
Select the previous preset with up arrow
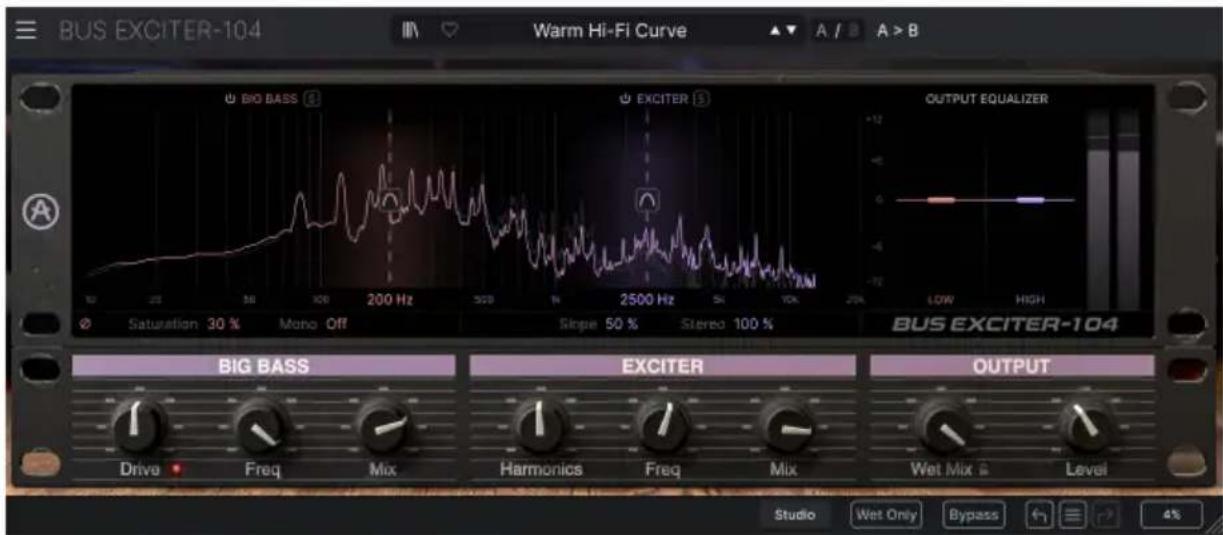pos(775,31)
